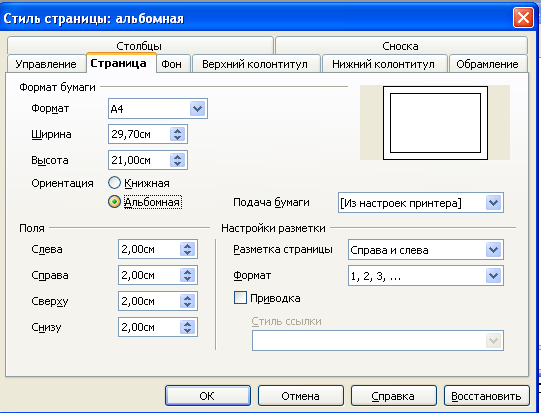
Task: Select the Страница tab
Action: pyautogui.click(x=118, y=63)
